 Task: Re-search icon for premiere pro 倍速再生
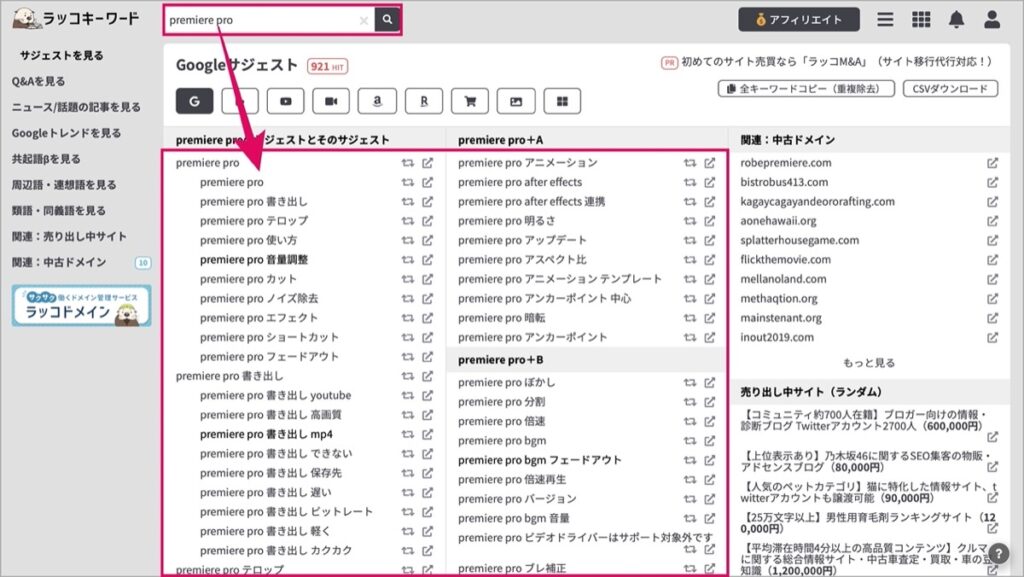(x=690, y=480)
